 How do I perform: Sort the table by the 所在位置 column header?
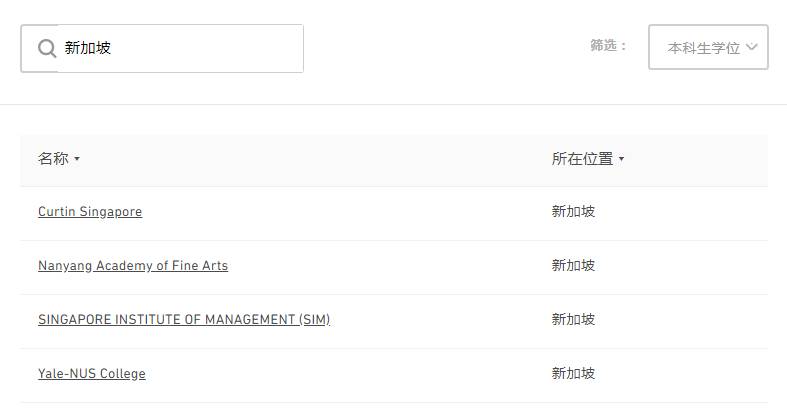(x=582, y=159)
